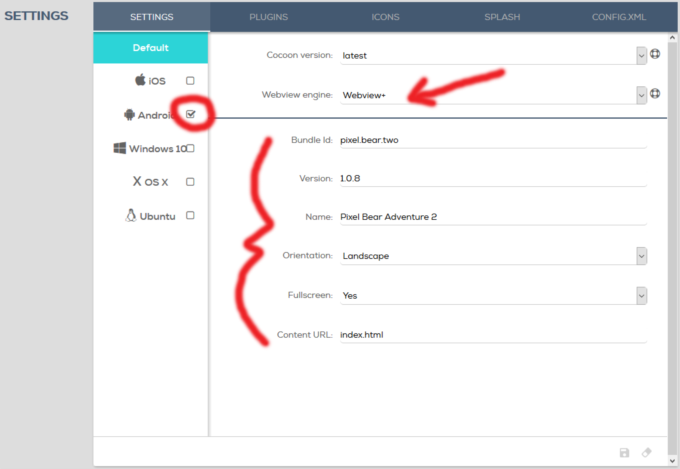Click the save floppy disk icon

click(625, 453)
